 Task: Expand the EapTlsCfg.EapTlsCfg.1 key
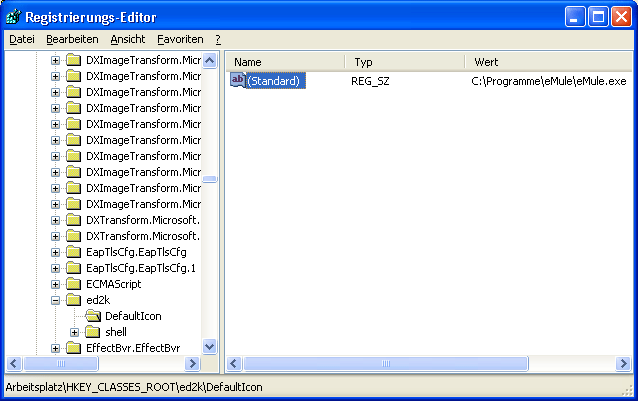pyautogui.click(x=55, y=268)
